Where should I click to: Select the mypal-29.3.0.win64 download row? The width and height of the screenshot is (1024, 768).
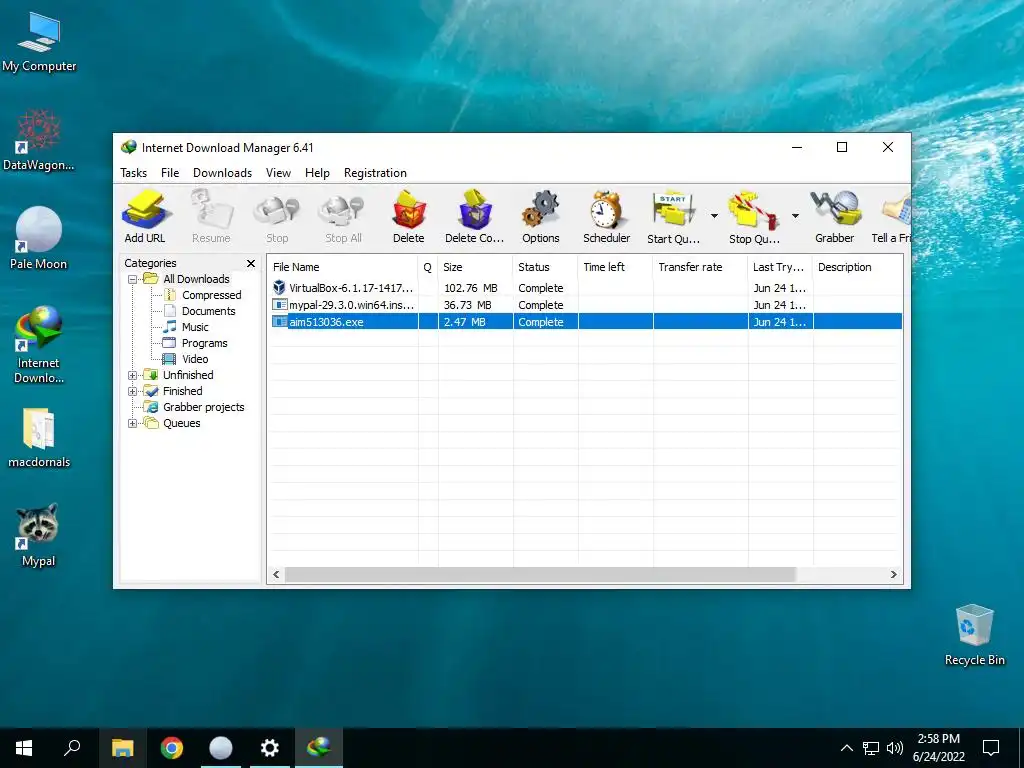coord(586,305)
